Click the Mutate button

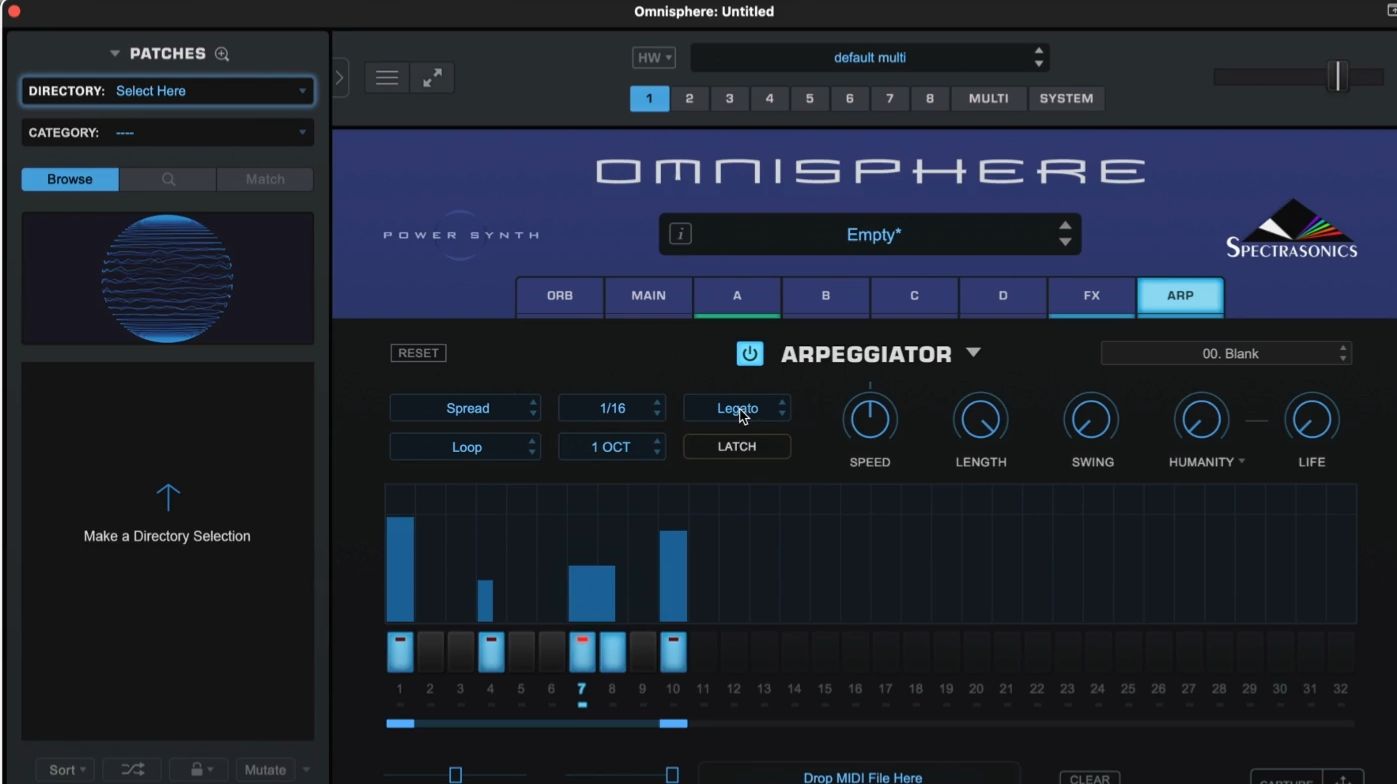pos(265,769)
